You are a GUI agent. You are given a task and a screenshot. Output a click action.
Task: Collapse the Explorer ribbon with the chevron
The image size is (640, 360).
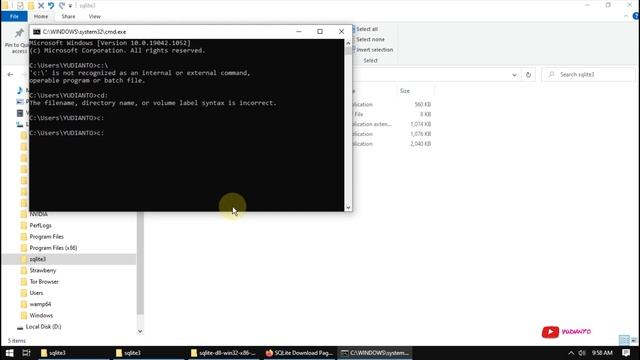coord(626,16)
